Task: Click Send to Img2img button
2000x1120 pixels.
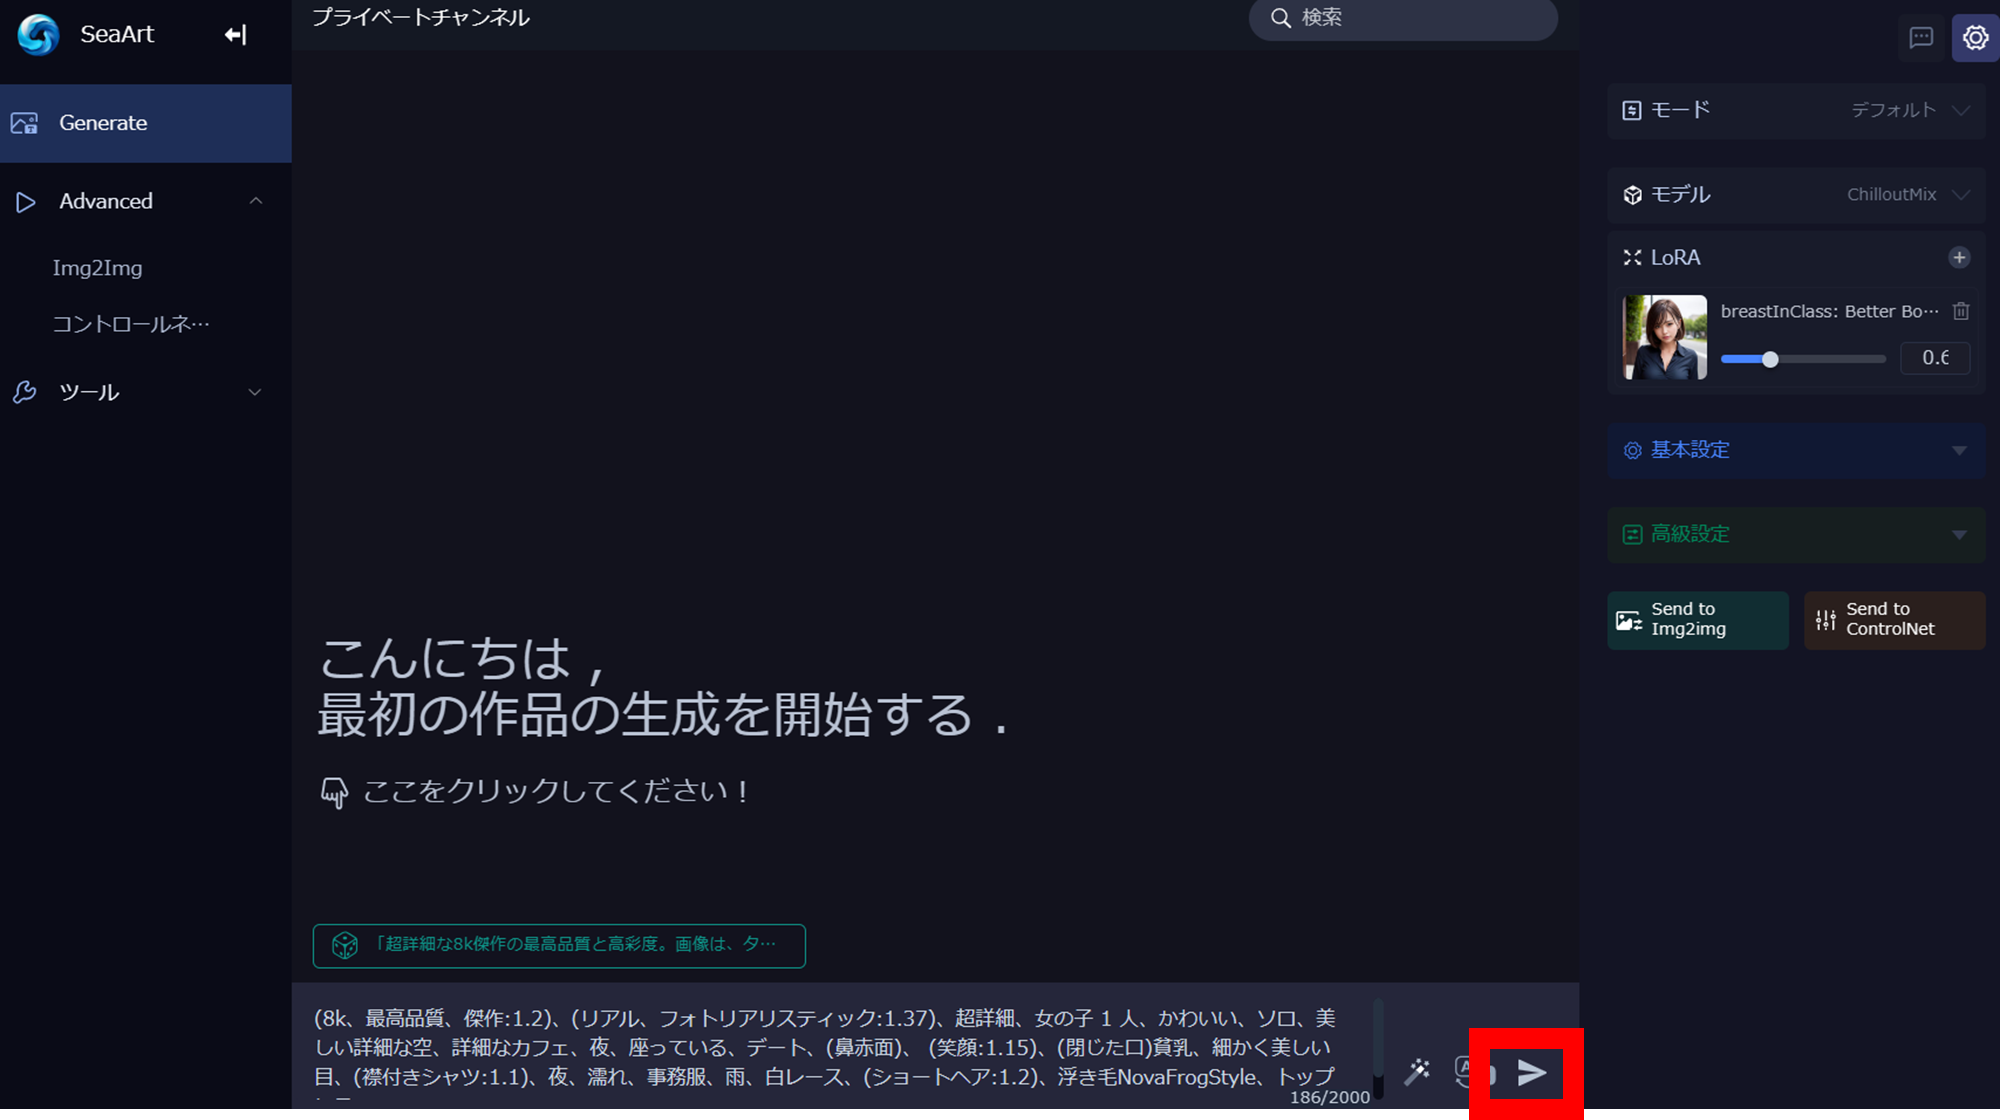Action: point(1697,620)
